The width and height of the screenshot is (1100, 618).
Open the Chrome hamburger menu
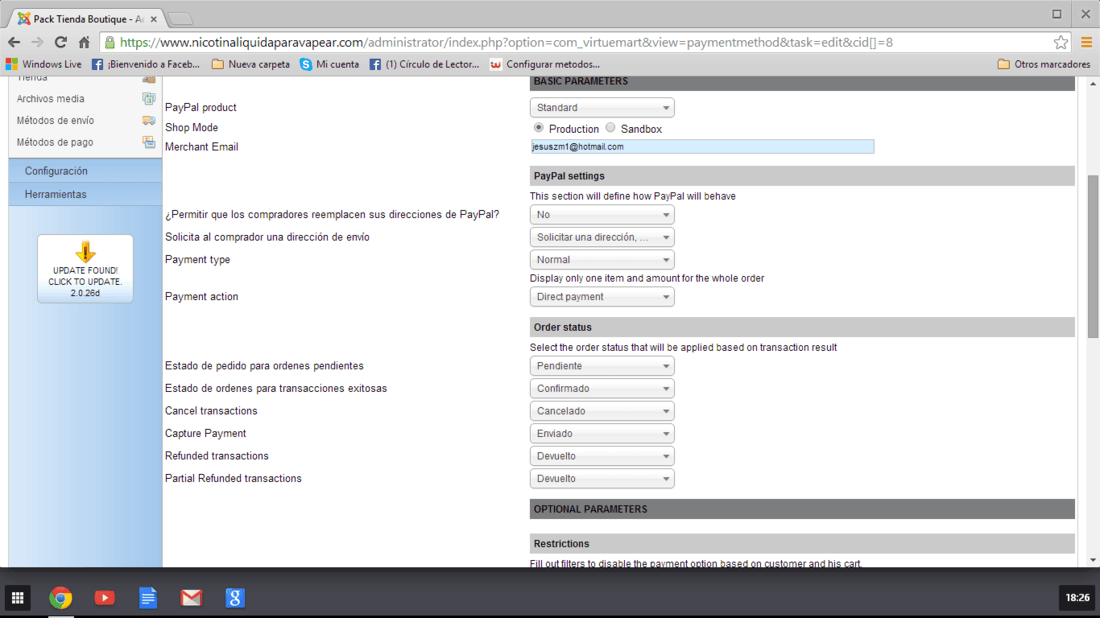coord(1086,42)
